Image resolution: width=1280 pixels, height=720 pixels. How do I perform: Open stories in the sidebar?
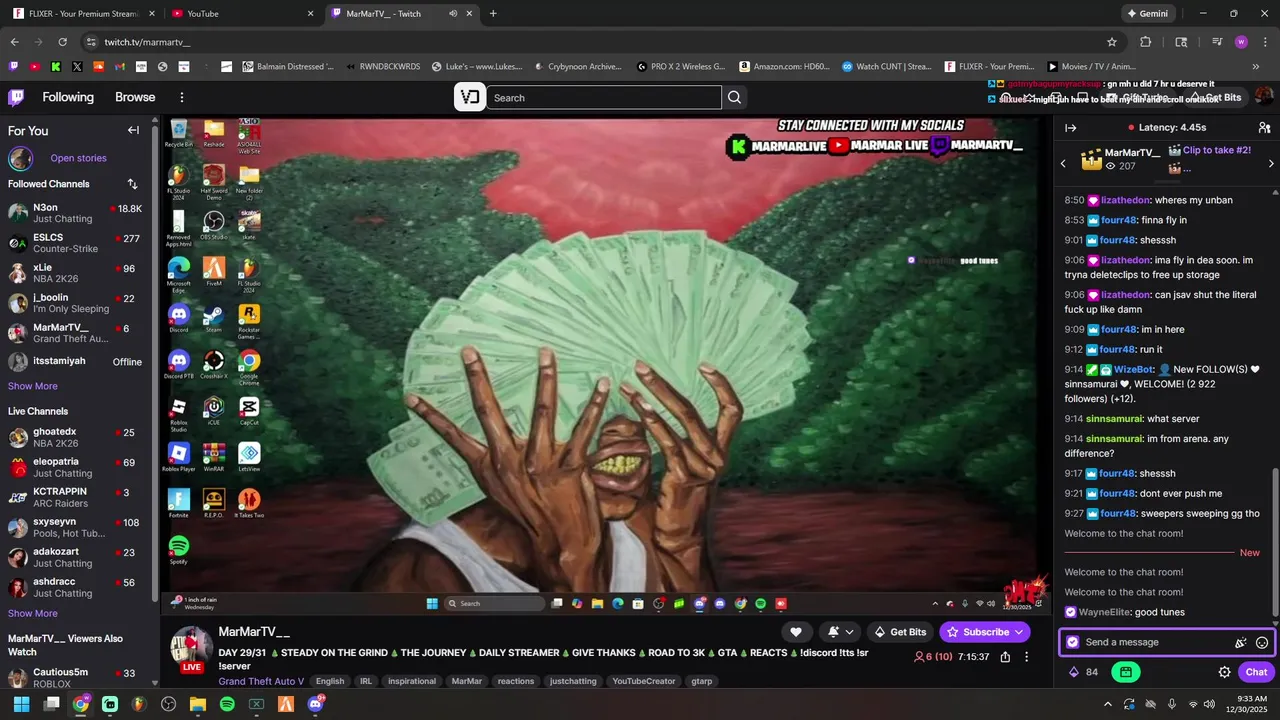click(x=78, y=158)
